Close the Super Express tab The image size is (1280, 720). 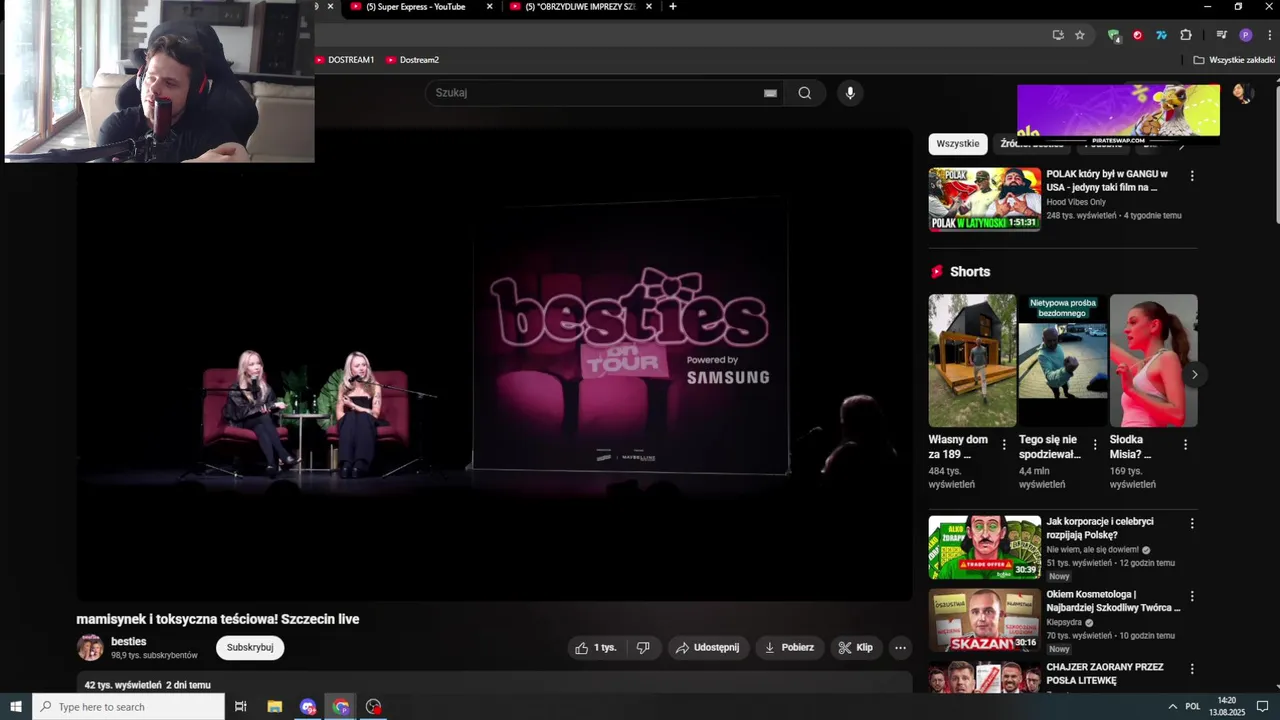coord(489,7)
